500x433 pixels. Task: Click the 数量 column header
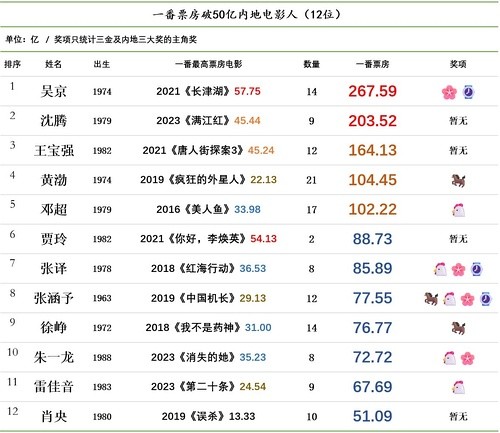(x=311, y=64)
